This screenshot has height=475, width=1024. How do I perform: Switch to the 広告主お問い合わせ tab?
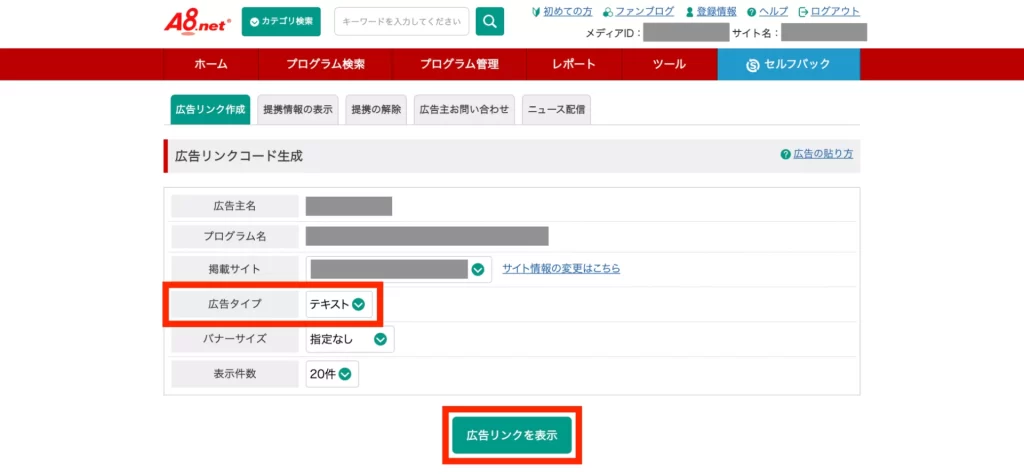(464, 110)
